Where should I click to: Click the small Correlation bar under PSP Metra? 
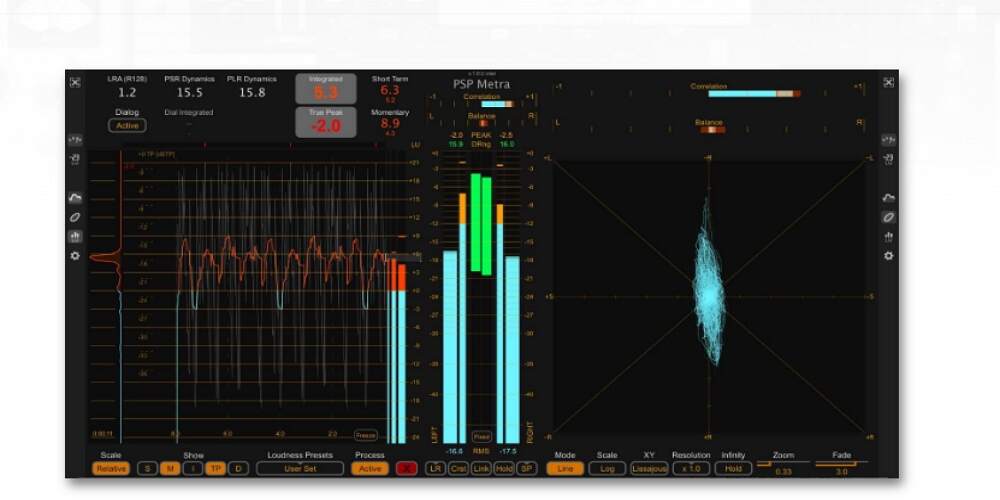click(x=497, y=104)
